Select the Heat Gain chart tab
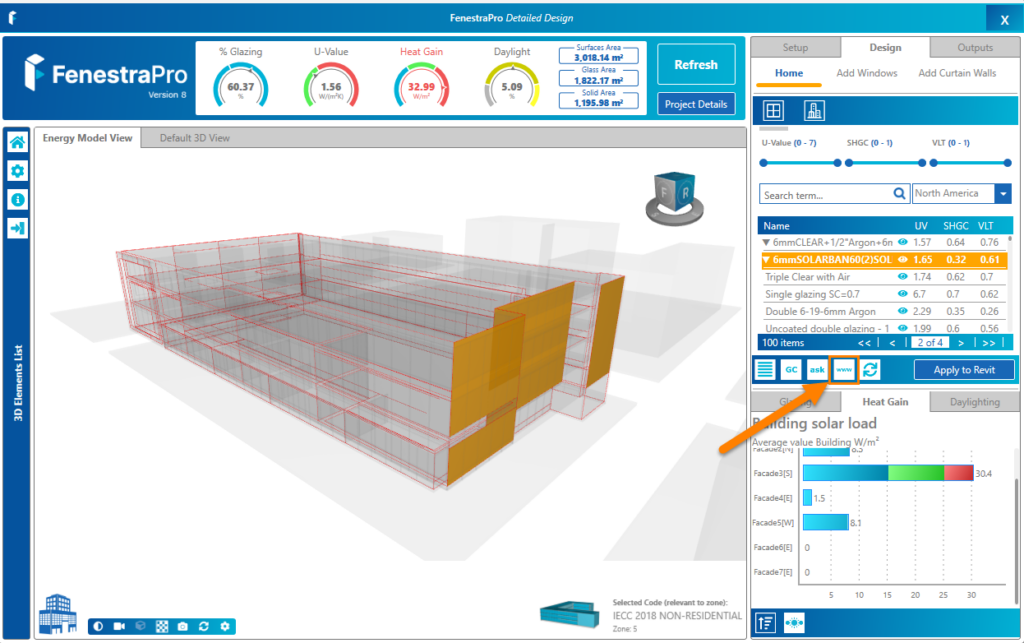Screen dimensions: 1024x643 (885, 401)
